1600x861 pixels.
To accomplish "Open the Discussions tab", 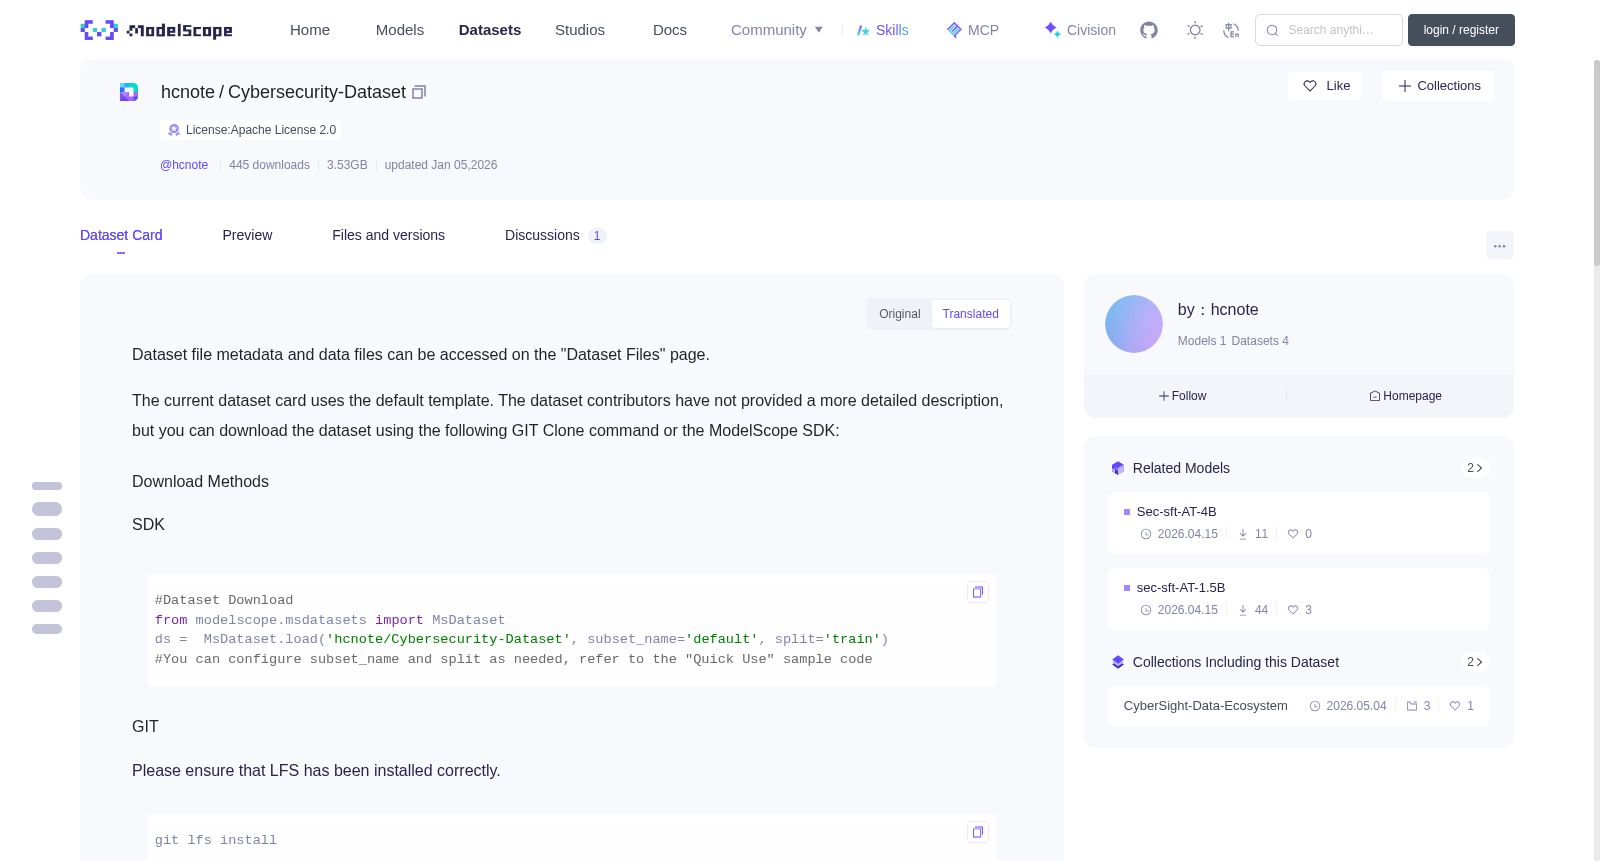I will pyautogui.click(x=555, y=235).
